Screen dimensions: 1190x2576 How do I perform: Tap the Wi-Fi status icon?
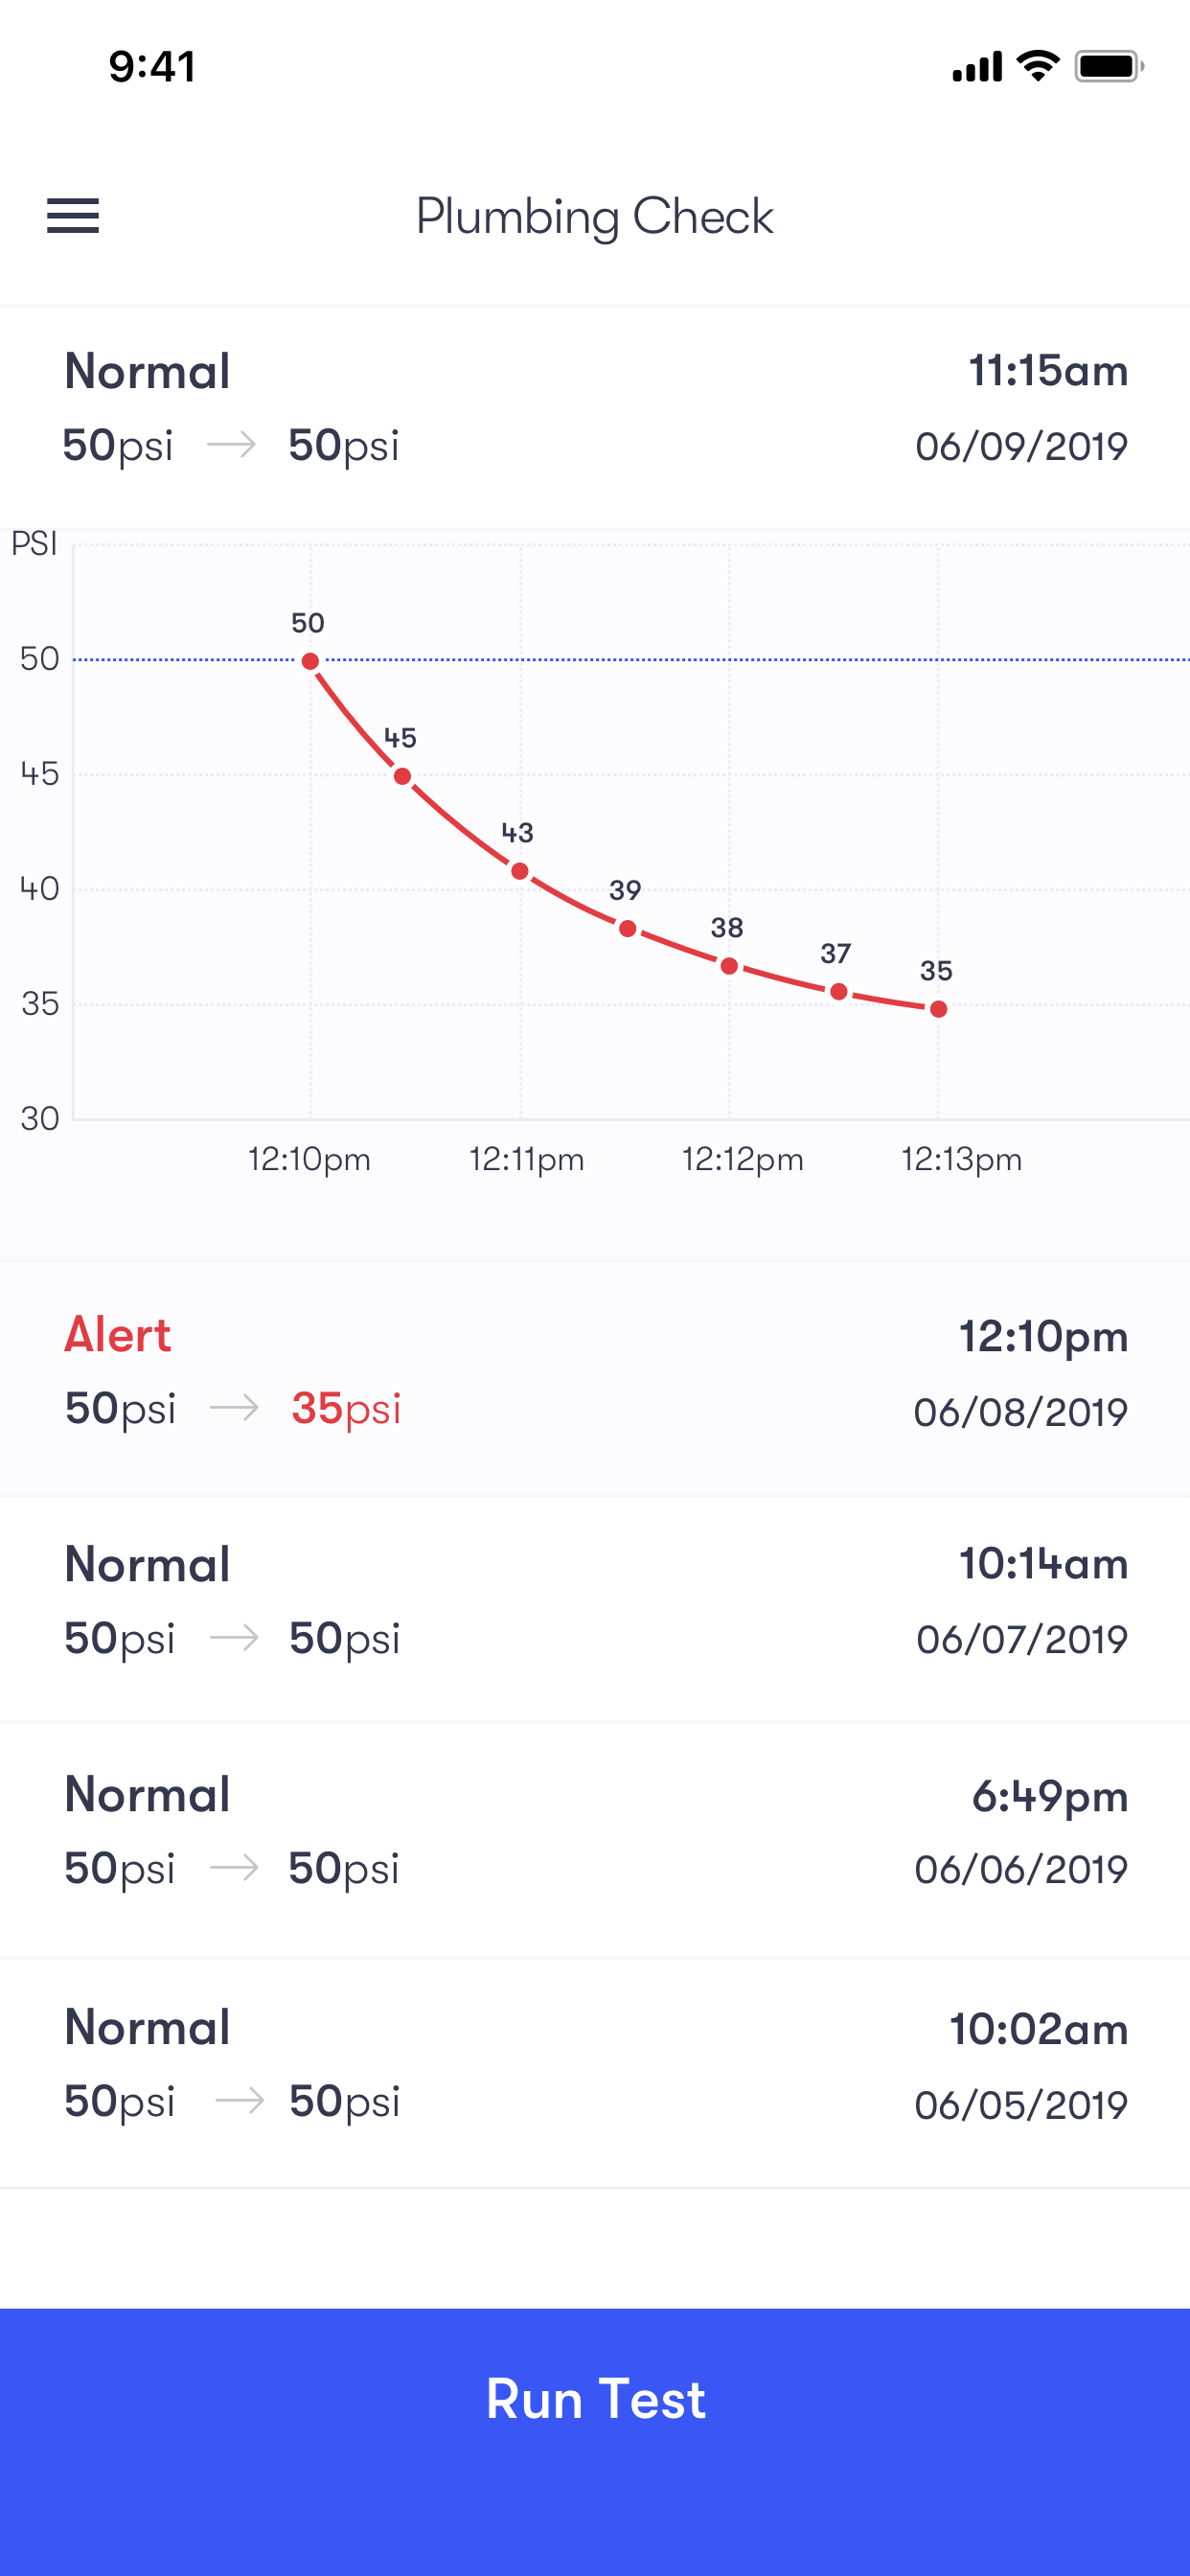(1038, 66)
